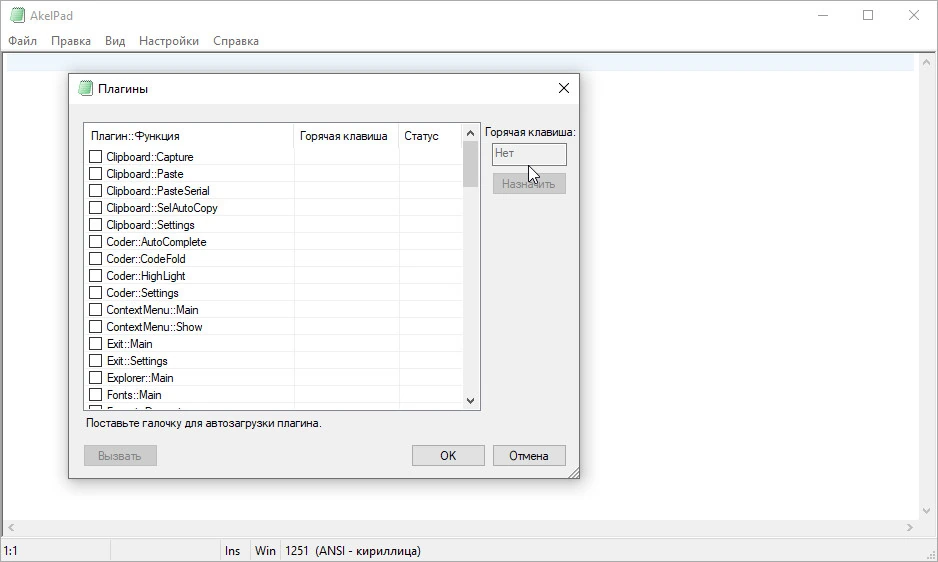Click the Плагин::Функция column header

pyautogui.click(x=189, y=136)
